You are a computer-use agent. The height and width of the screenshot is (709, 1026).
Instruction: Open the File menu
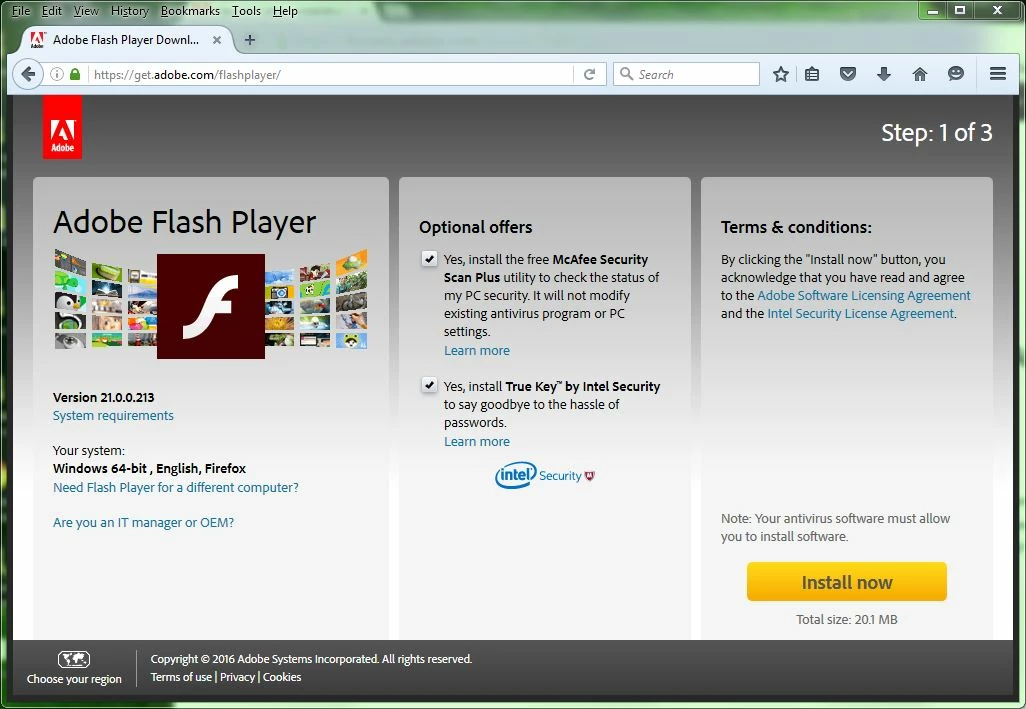(x=21, y=11)
